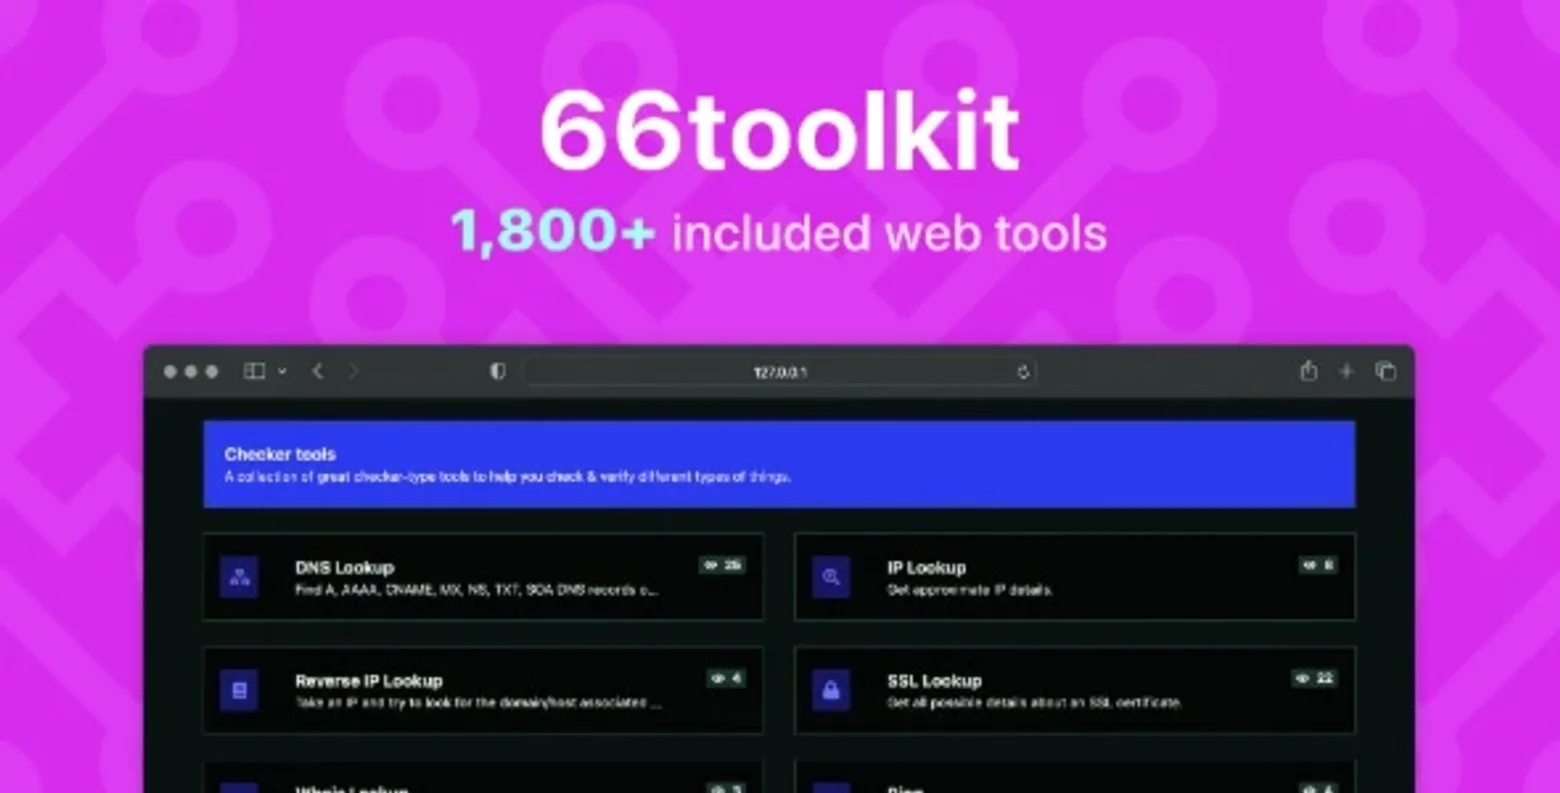Open the browser Share icon
The width and height of the screenshot is (1560, 793).
tap(1308, 371)
